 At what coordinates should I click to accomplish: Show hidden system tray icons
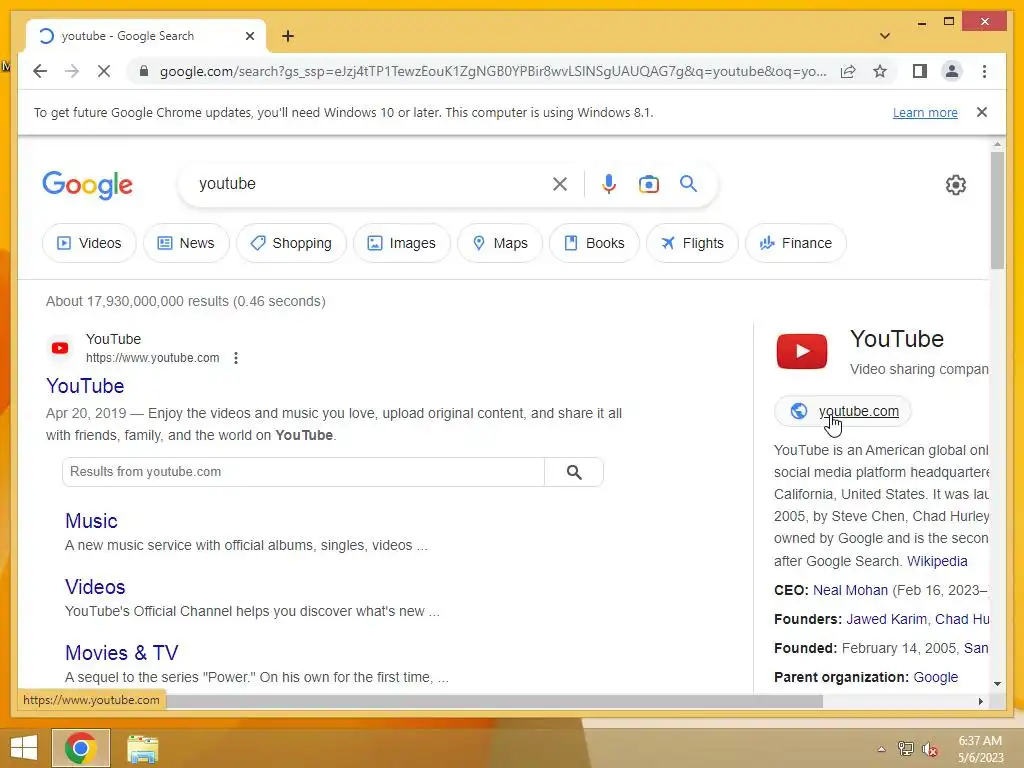[882, 749]
